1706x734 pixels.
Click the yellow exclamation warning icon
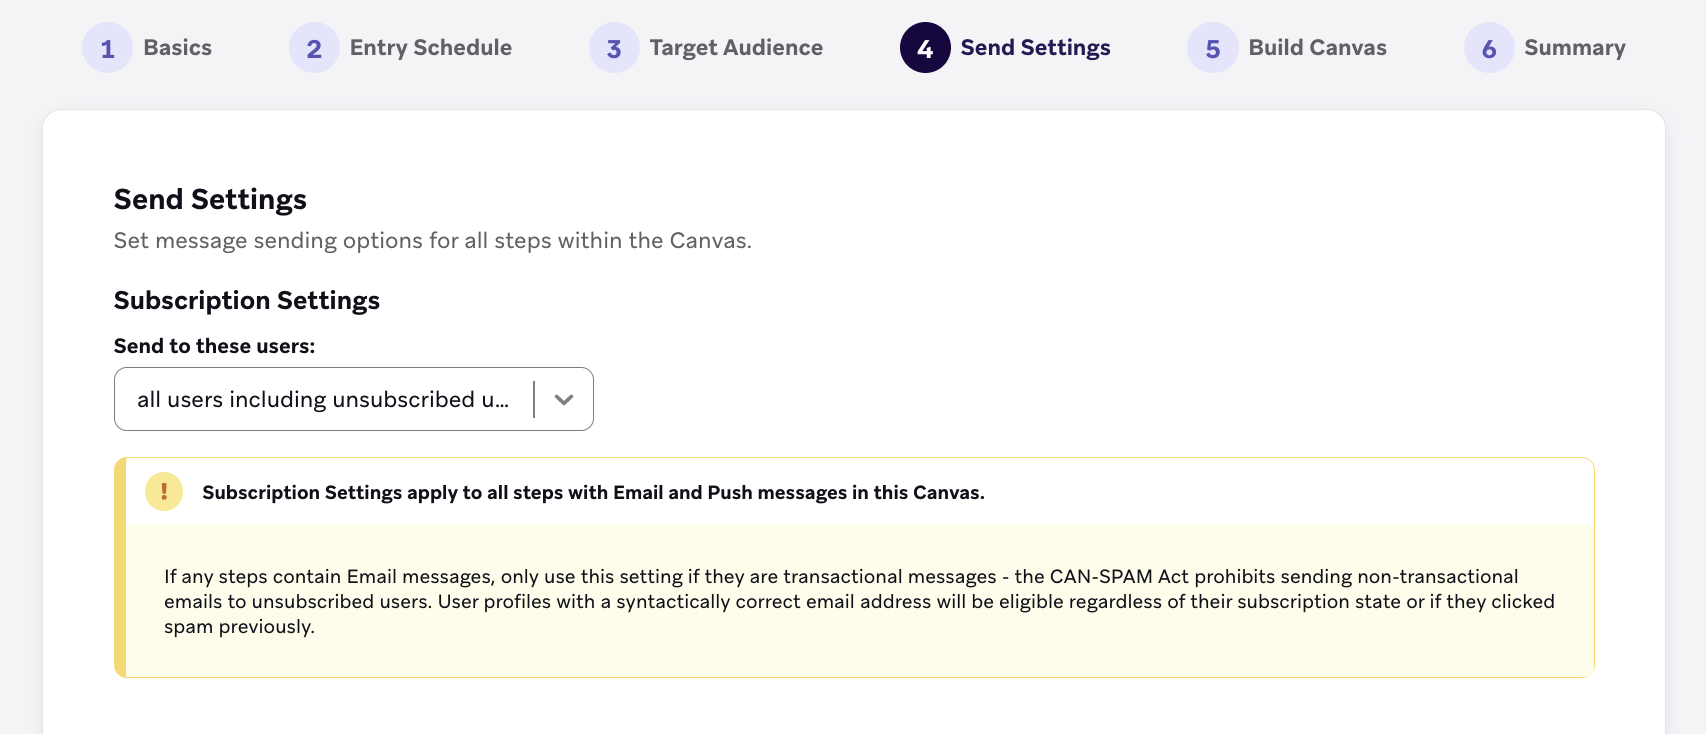click(164, 492)
